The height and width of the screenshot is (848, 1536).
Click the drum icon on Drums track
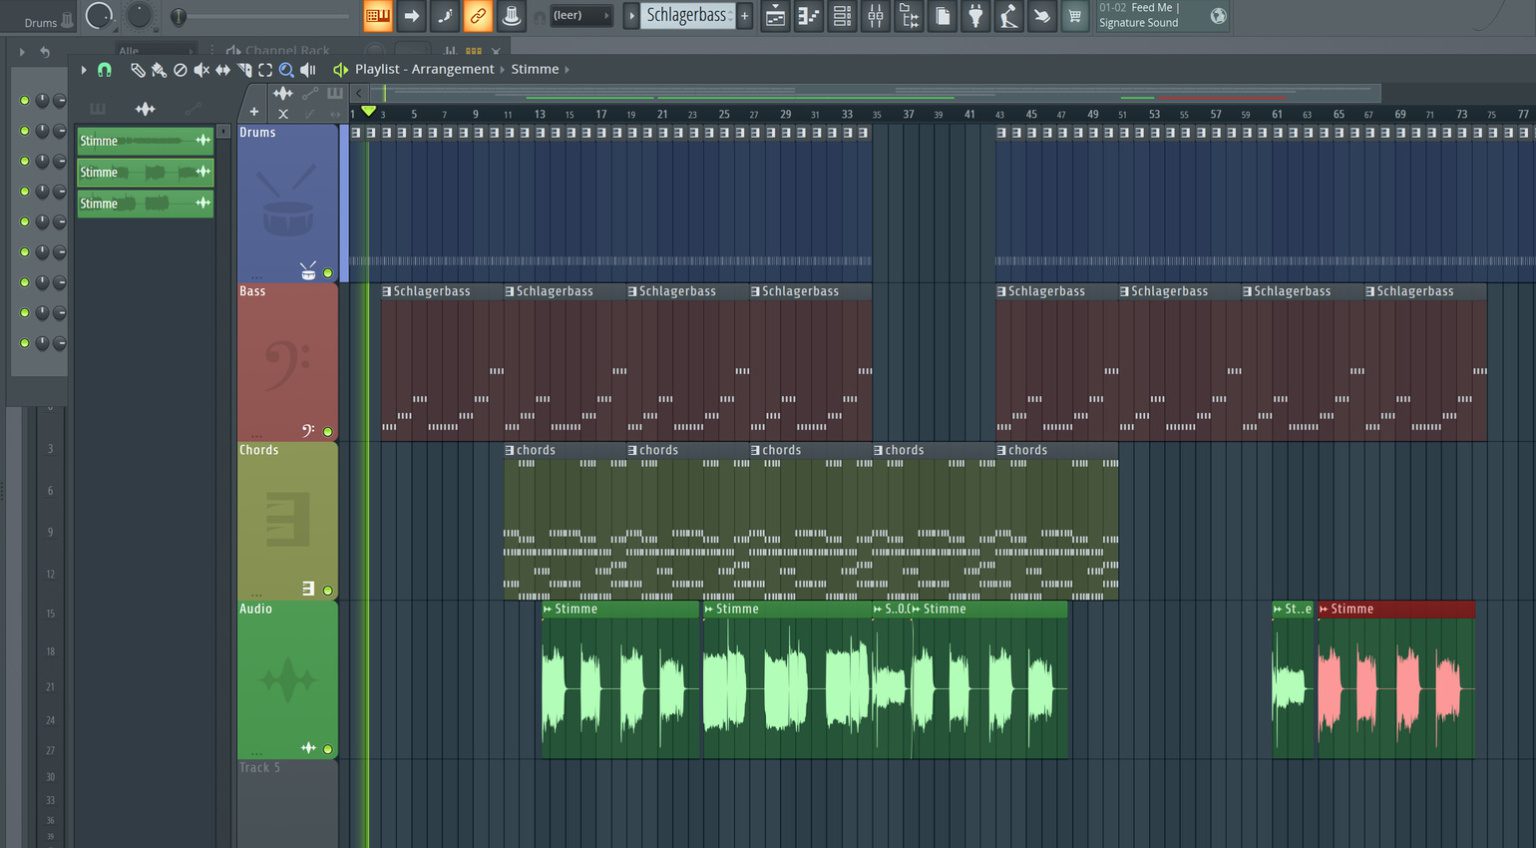(x=308, y=271)
